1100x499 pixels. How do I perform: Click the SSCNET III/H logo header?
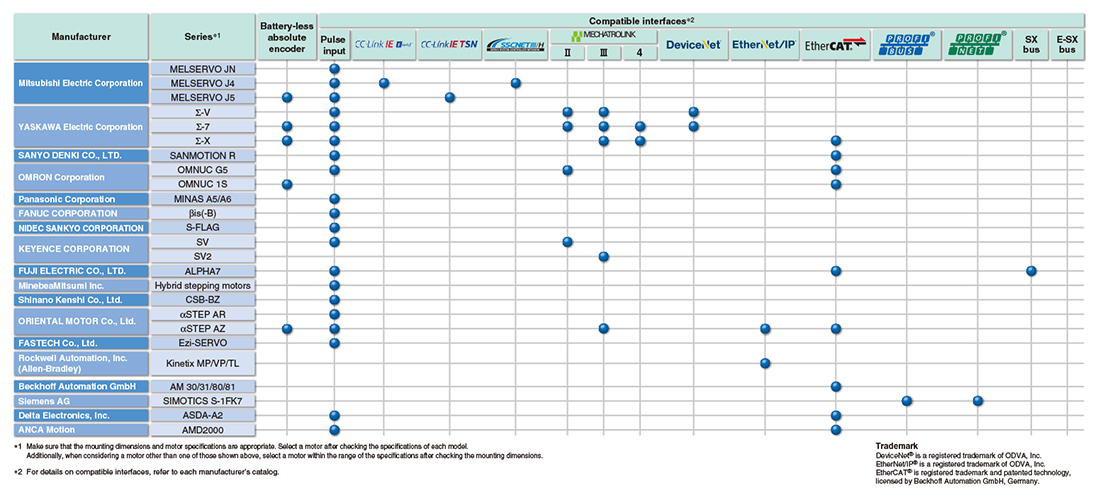click(x=516, y=45)
